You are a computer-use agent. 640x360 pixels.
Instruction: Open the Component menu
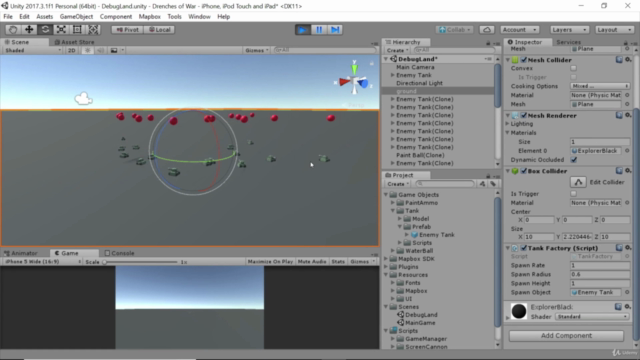(116, 17)
